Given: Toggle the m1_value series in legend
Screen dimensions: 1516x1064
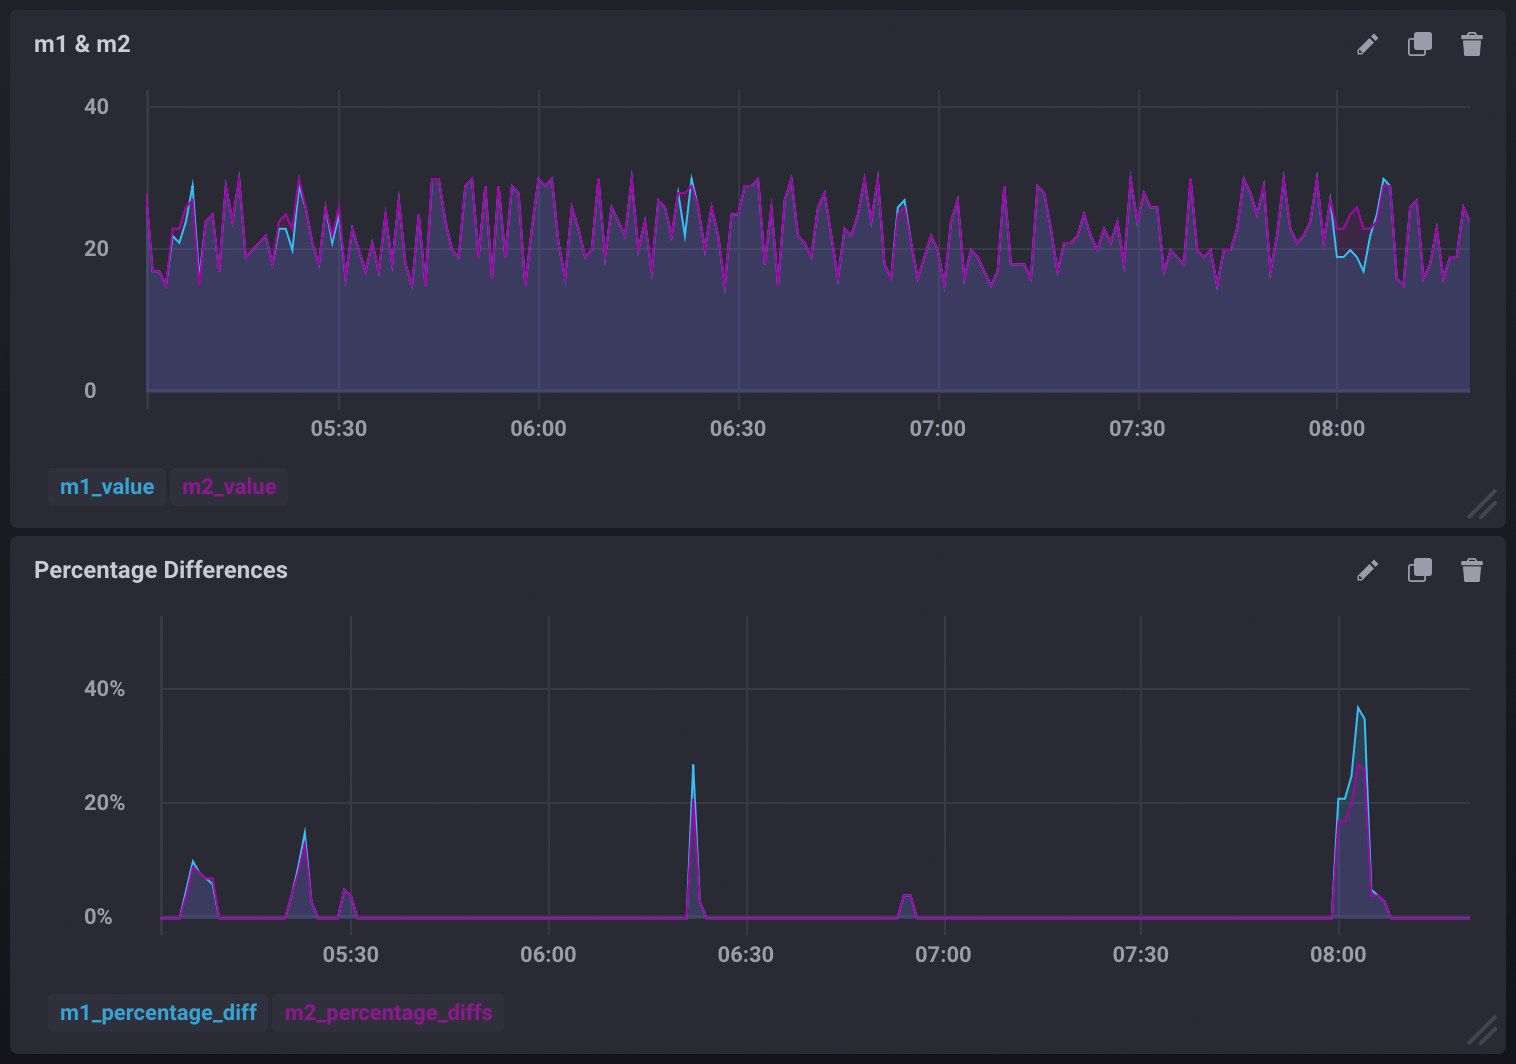Looking at the screenshot, I should point(107,487).
